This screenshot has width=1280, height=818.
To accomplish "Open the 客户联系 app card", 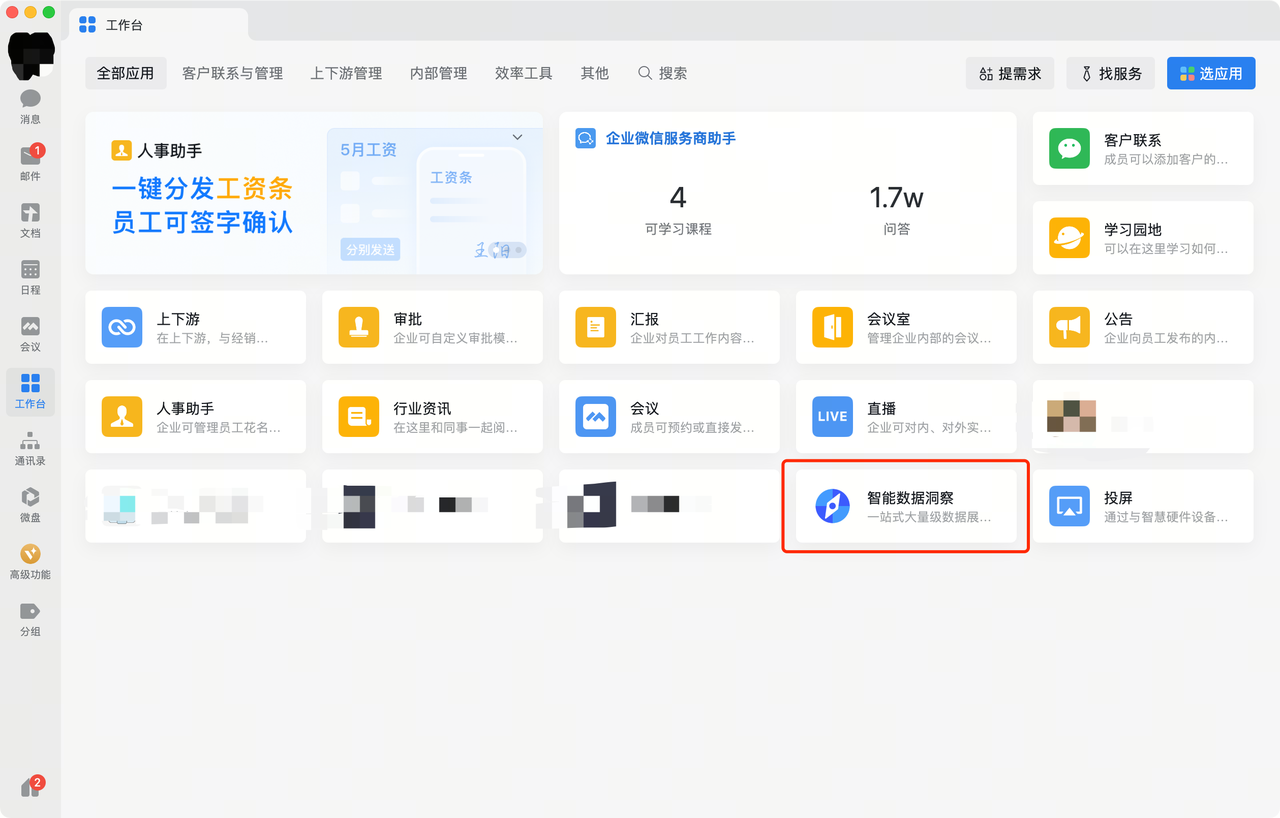I will point(1143,148).
